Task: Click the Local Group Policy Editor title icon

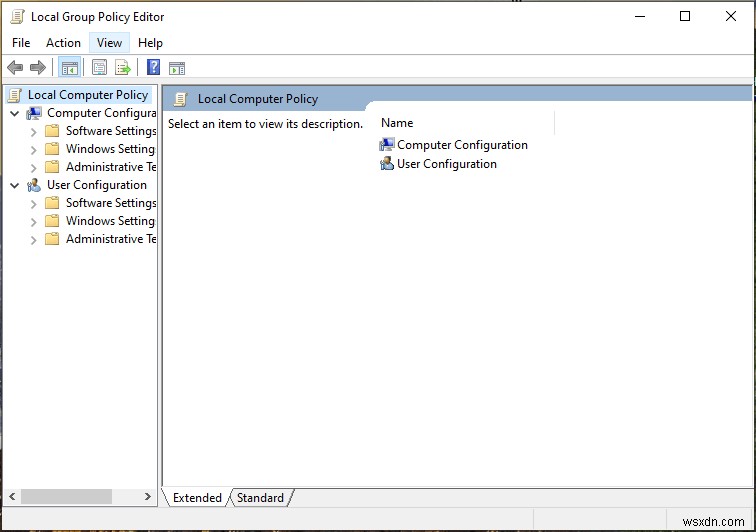Action: point(18,17)
